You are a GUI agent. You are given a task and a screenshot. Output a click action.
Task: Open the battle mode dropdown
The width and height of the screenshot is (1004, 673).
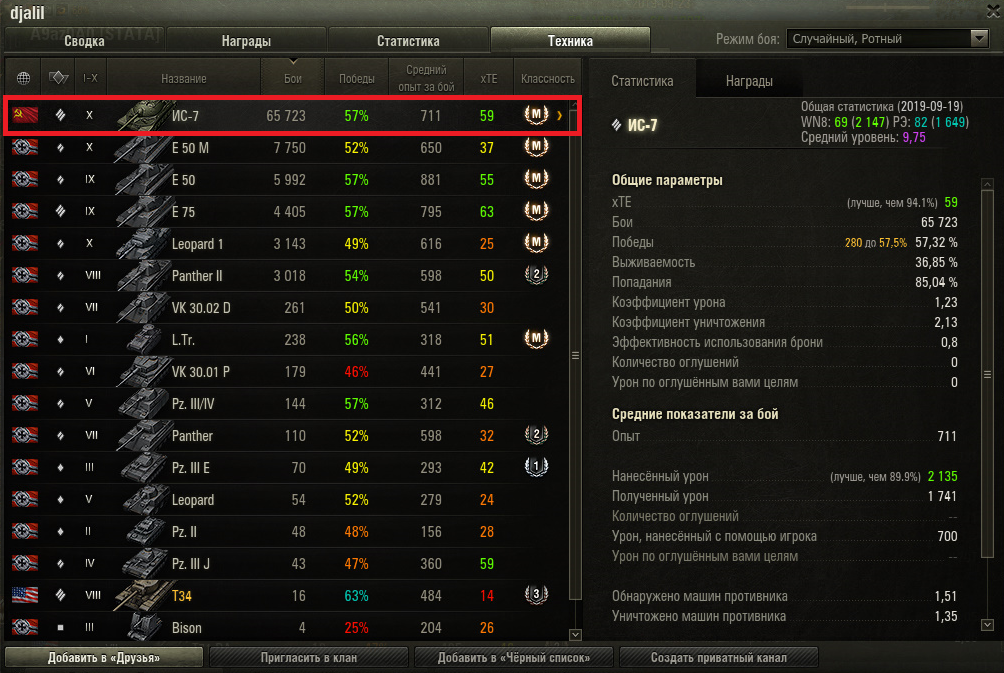coord(887,38)
